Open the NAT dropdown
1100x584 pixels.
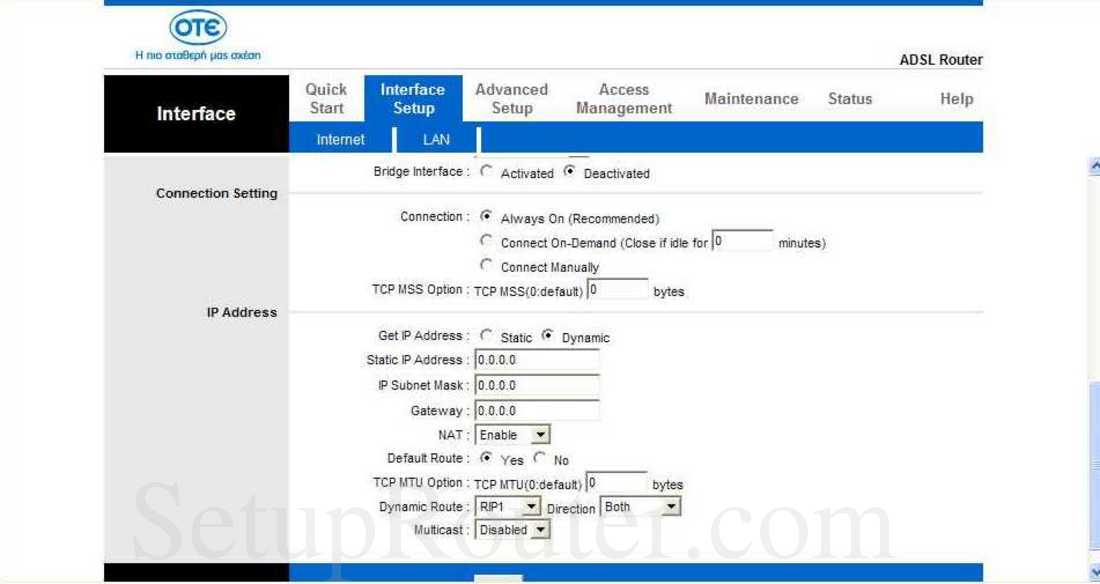[x=512, y=434]
